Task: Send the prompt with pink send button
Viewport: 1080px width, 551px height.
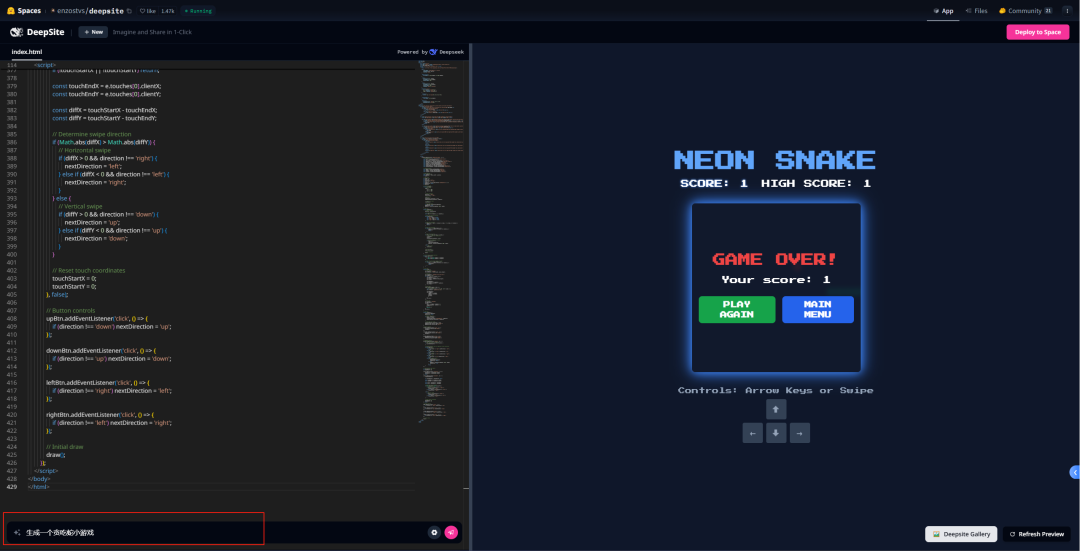Action: [451, 532]
